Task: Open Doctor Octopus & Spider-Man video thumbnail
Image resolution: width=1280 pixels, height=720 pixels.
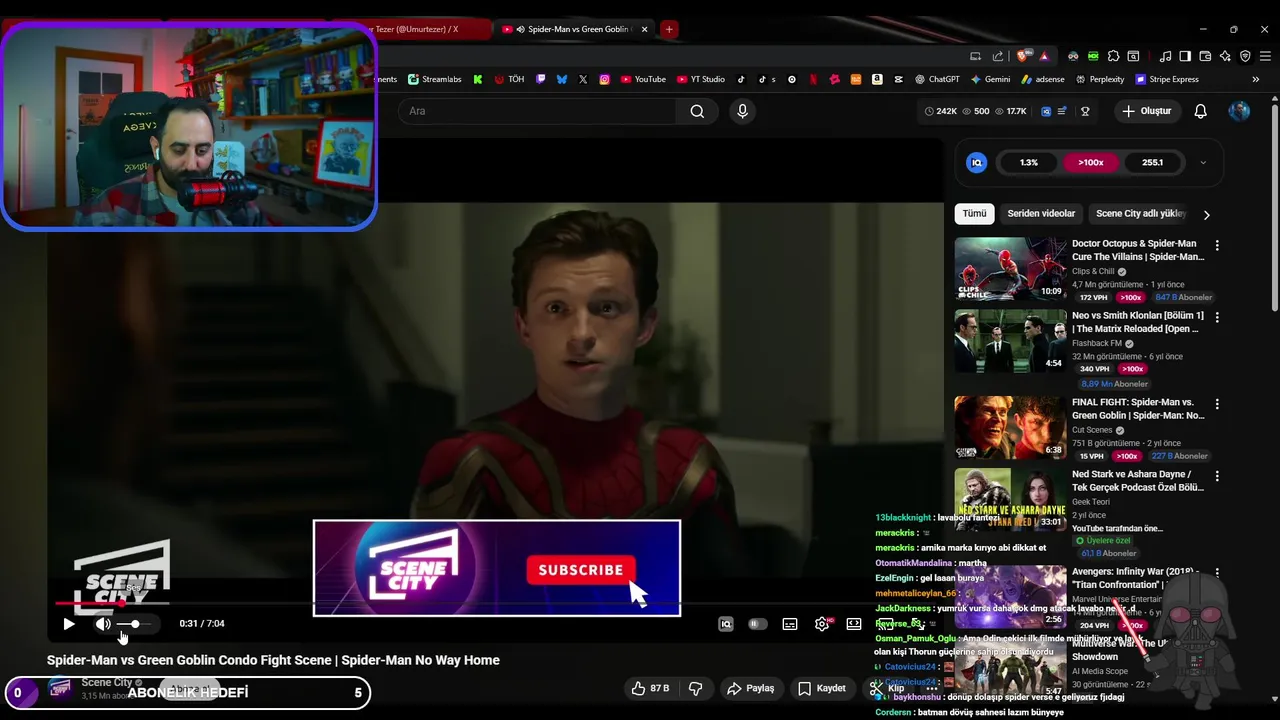Action: (x=1010, y=268)
